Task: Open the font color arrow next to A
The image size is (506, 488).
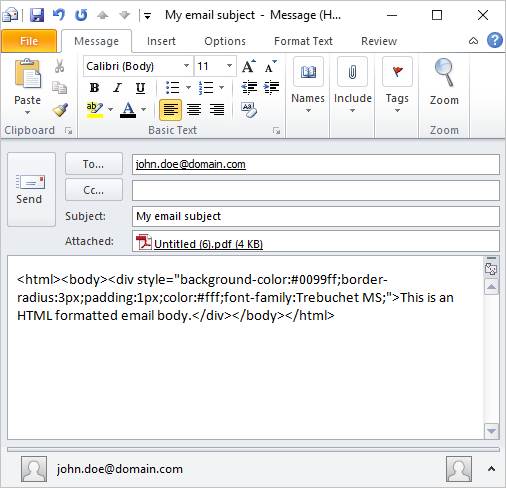Action: click(144, 109)
